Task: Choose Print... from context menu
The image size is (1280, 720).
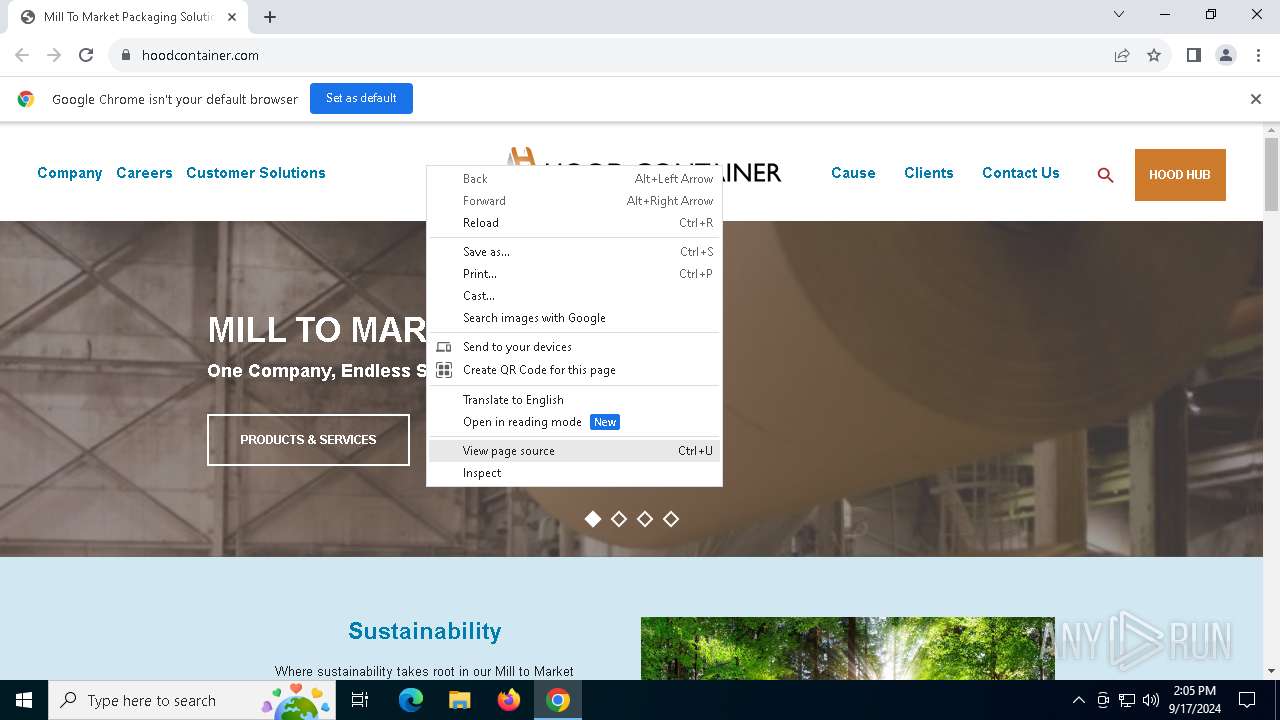Action: [574, 274]
